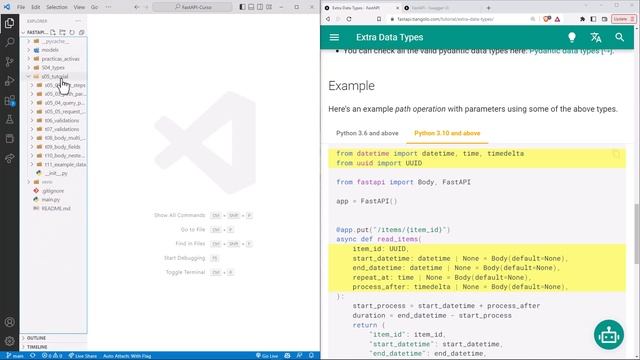
Task: Open the Live Share icon in activity bar
Action: point(9,158)
